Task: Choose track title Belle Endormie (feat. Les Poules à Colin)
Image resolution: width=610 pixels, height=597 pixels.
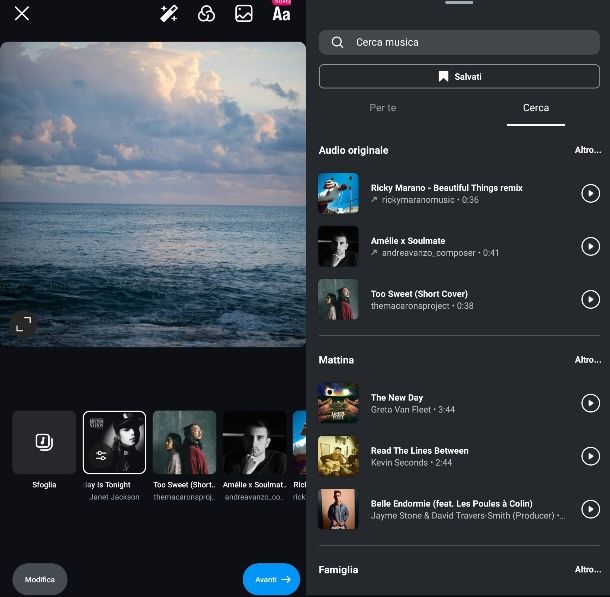Action: [x=452, y=504]
